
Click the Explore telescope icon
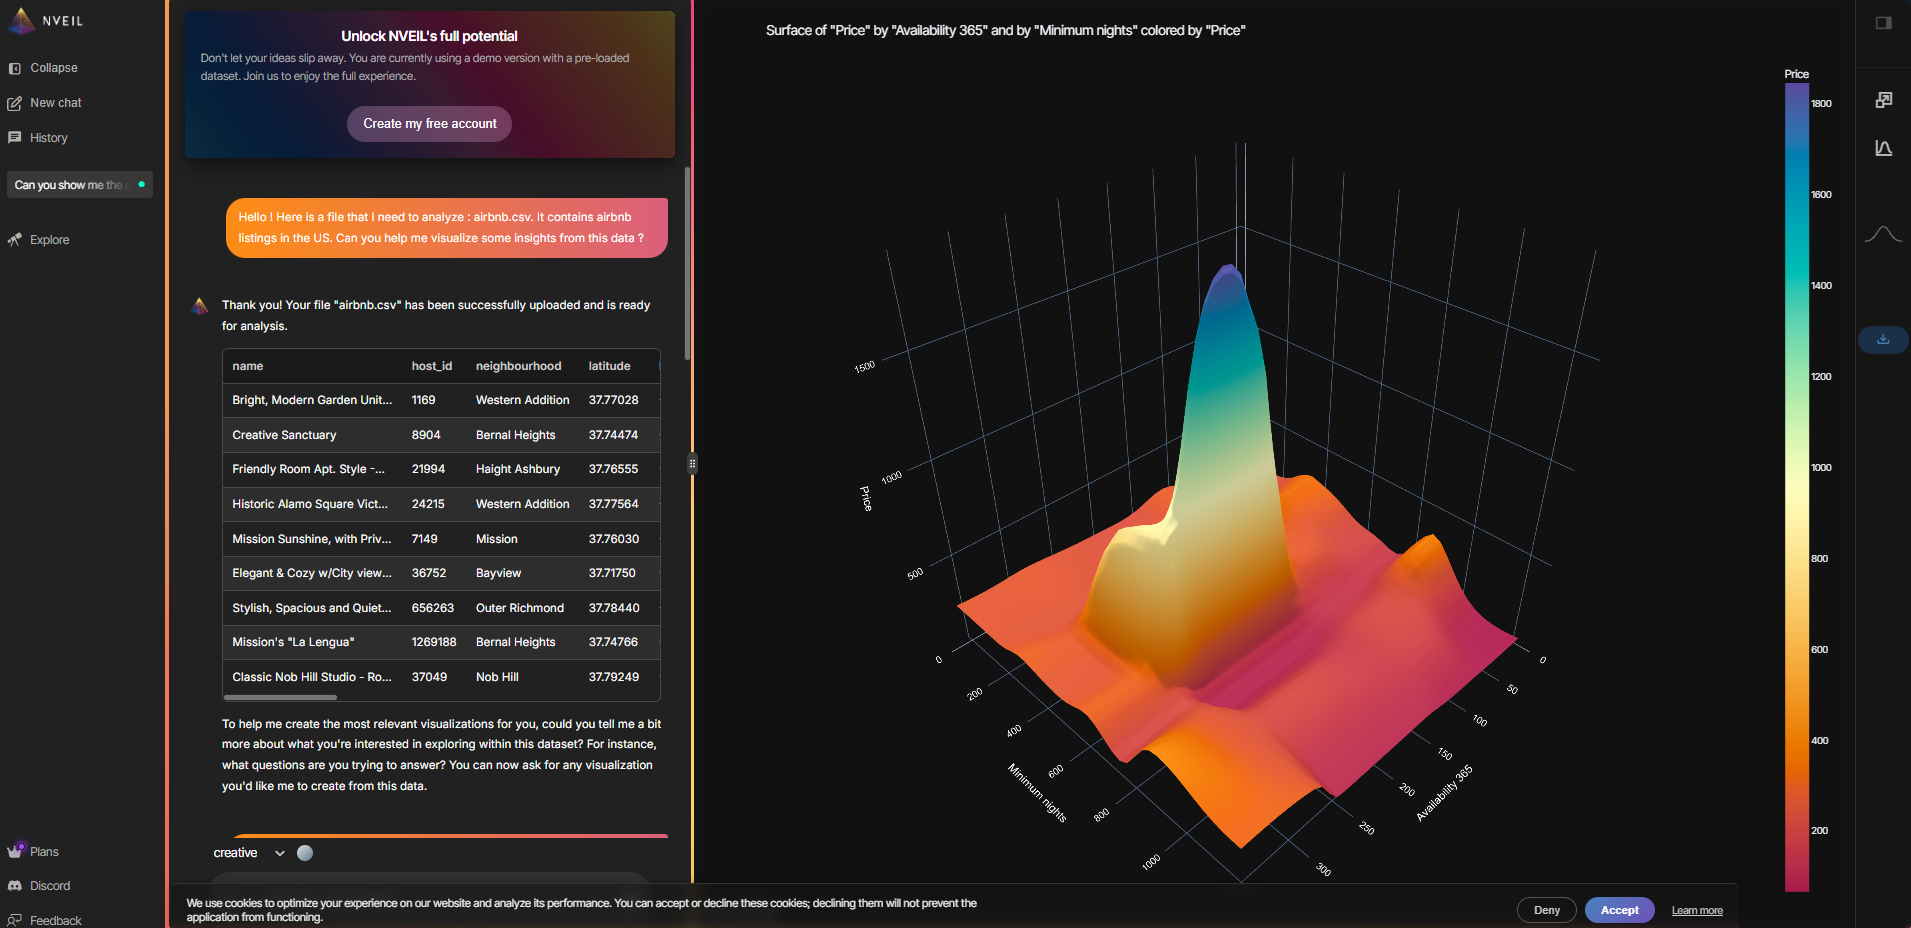point(15,240)
